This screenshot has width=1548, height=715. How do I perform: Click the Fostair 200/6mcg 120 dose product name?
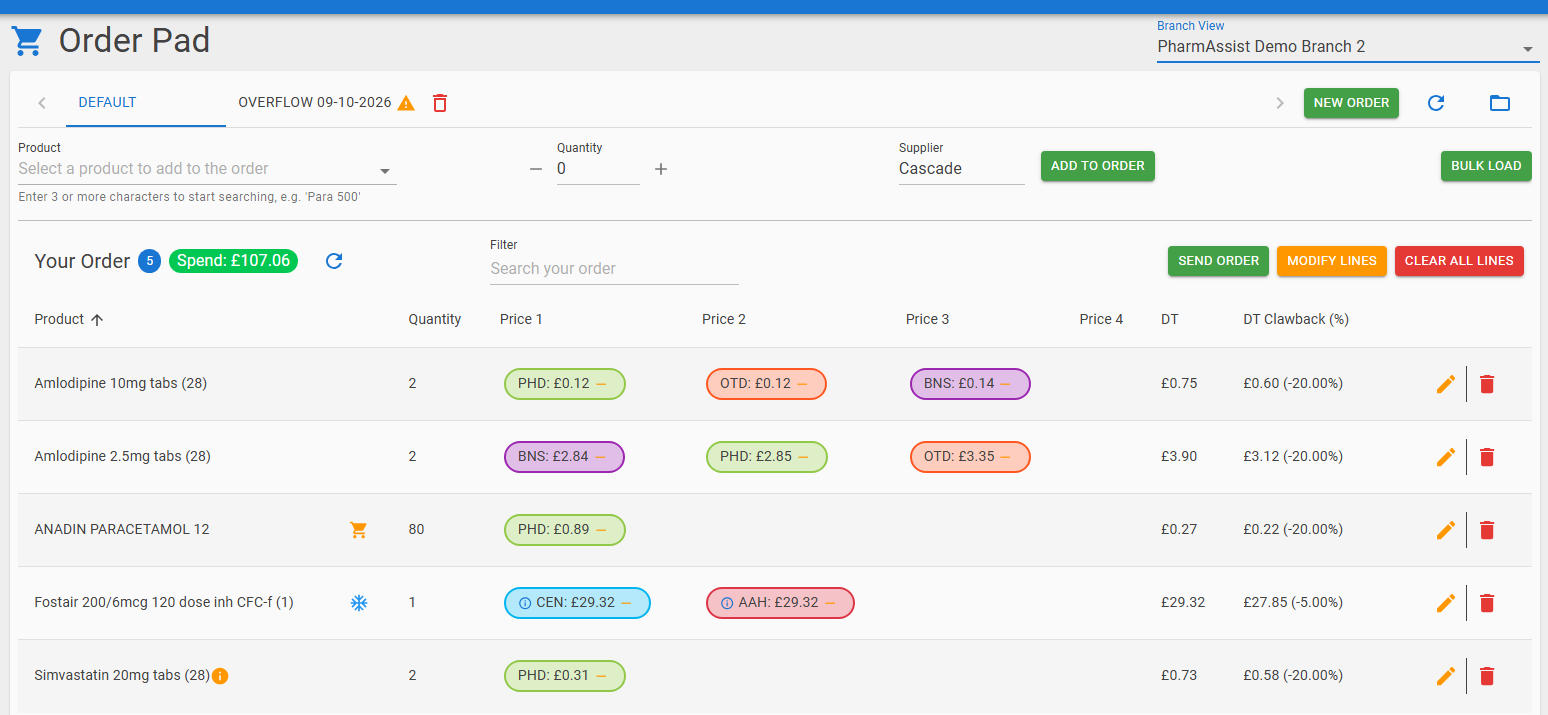(x=164, y=603)
